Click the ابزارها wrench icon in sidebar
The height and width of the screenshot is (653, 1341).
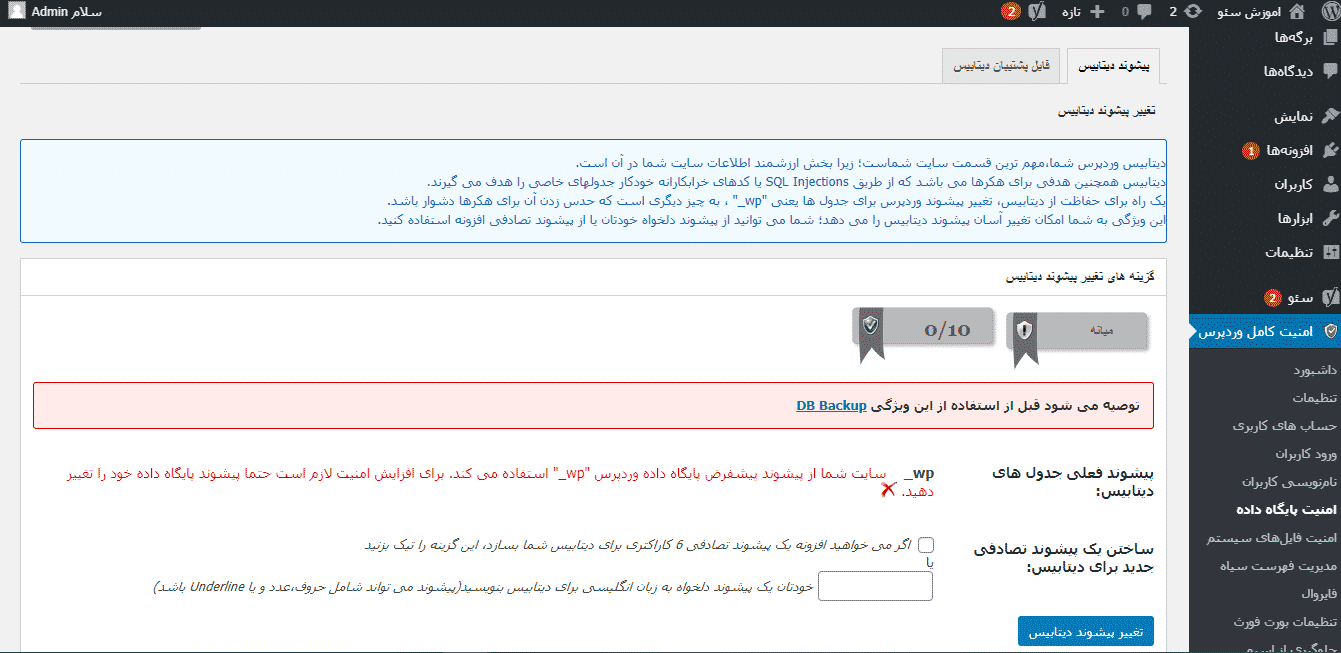tap(1330, 218)
